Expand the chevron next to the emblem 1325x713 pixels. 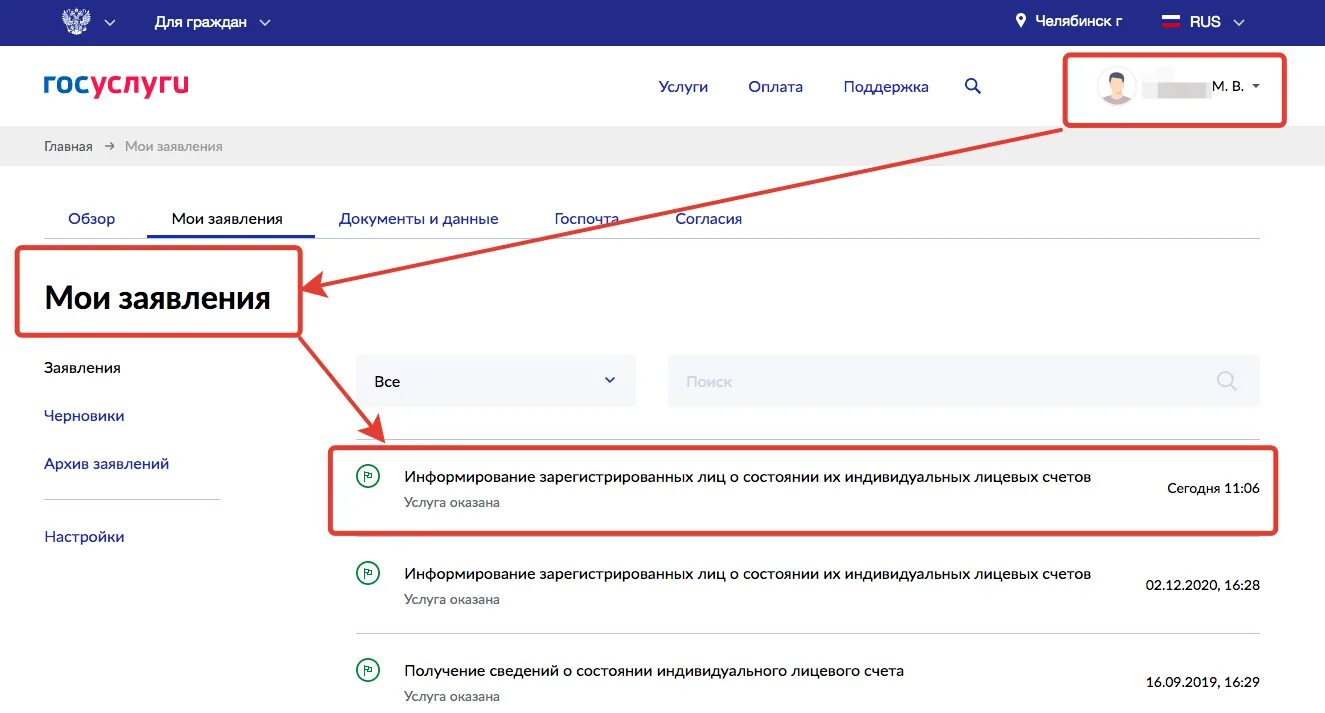coord(110,22)
